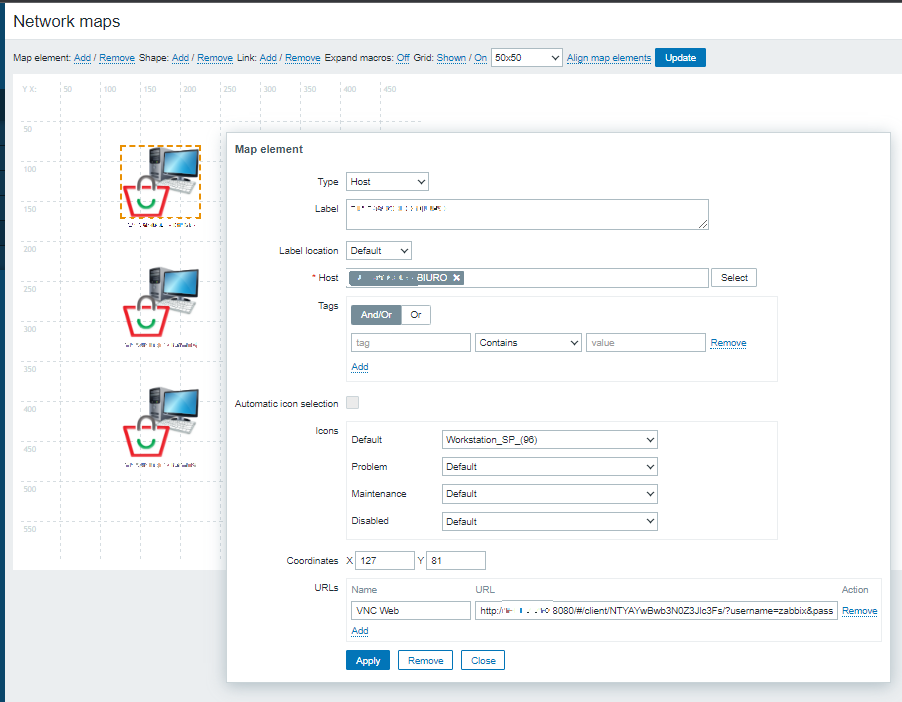This screenshot has height=702, width=902.
Task: Apply the map element changes
Action: point(368,660)
